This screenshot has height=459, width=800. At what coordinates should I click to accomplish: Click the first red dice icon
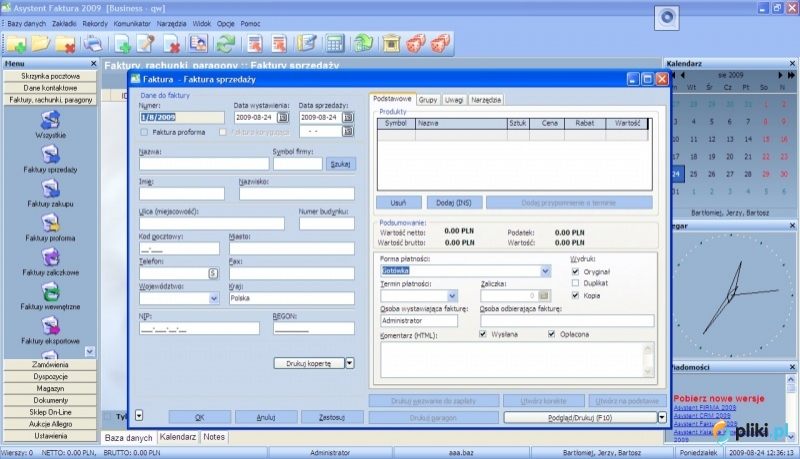point(415,44)
